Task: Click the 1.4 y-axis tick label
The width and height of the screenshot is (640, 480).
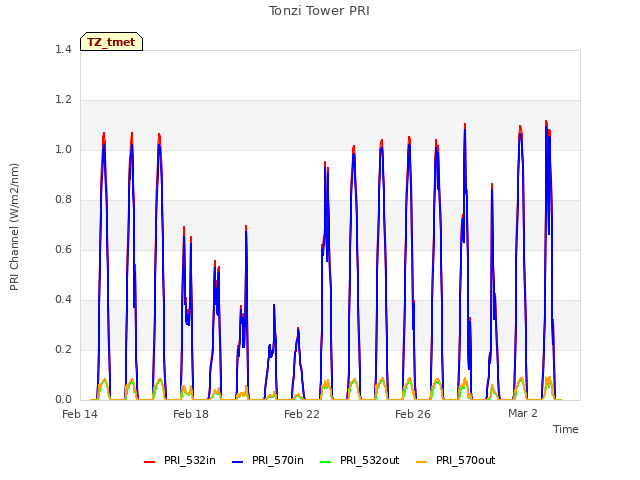Action: click(x=63, y=49)
